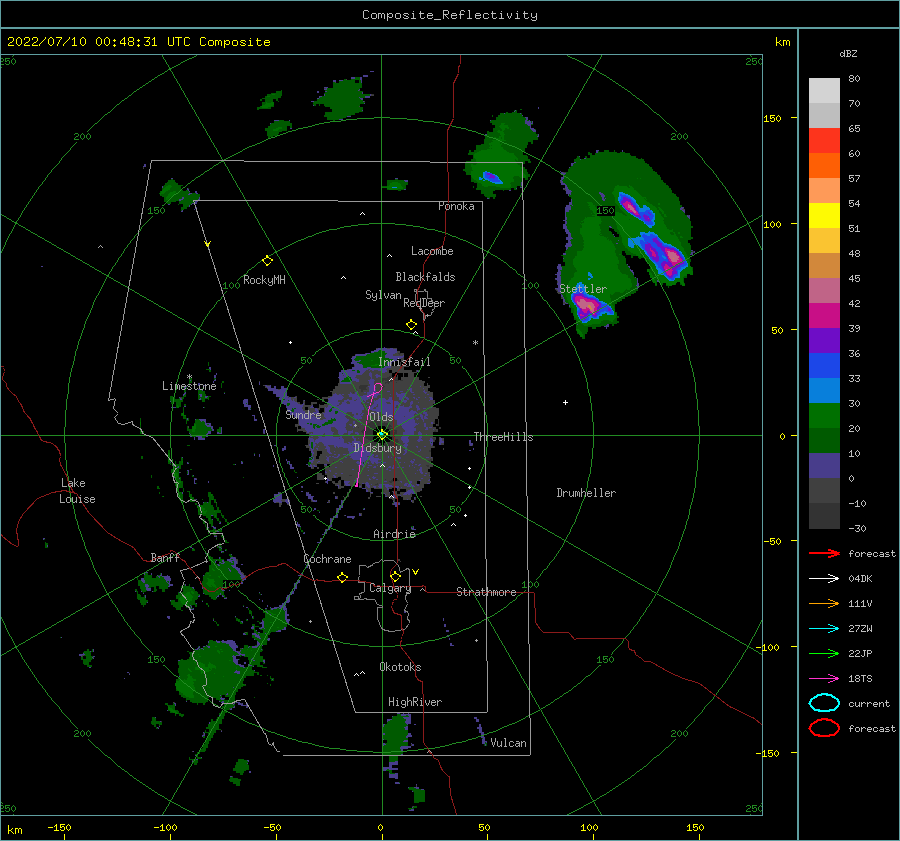Click the small blue storm cell near Ponoka
This screenshot has width=900, height=841.
[491, 176]
